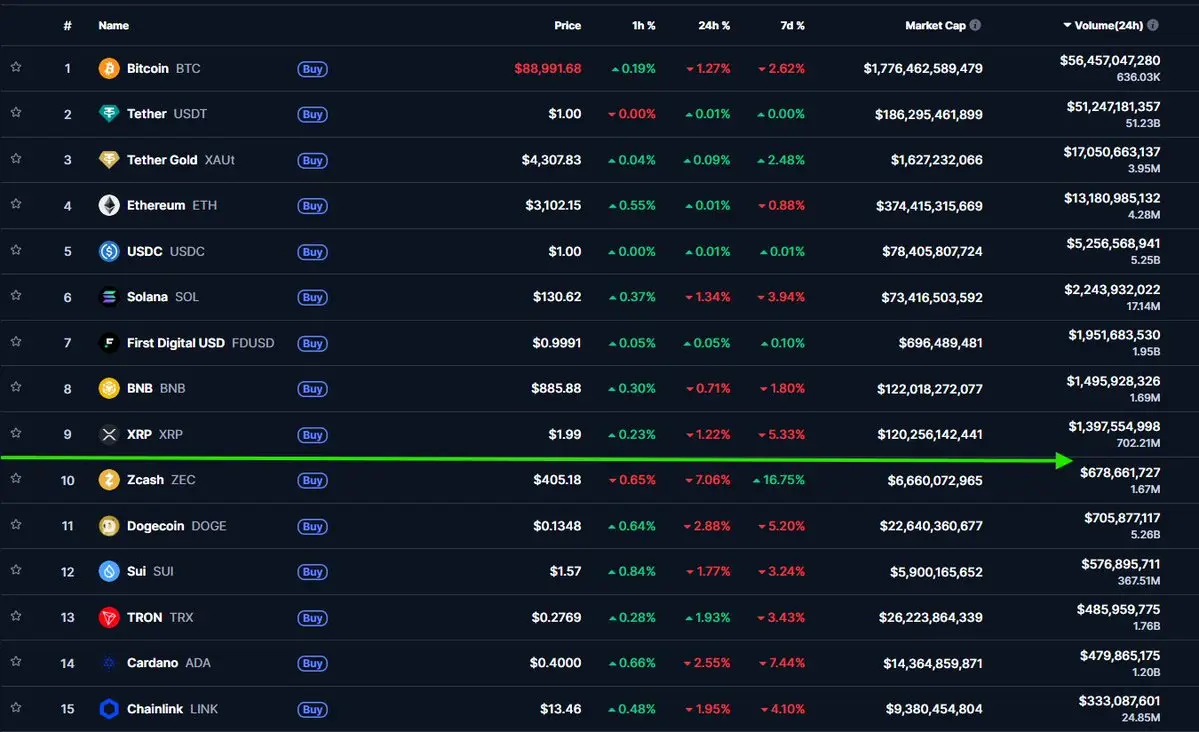Click the TRON logo icon
This screenshot has width=1199, height=732.
click(x=109, y=617)
